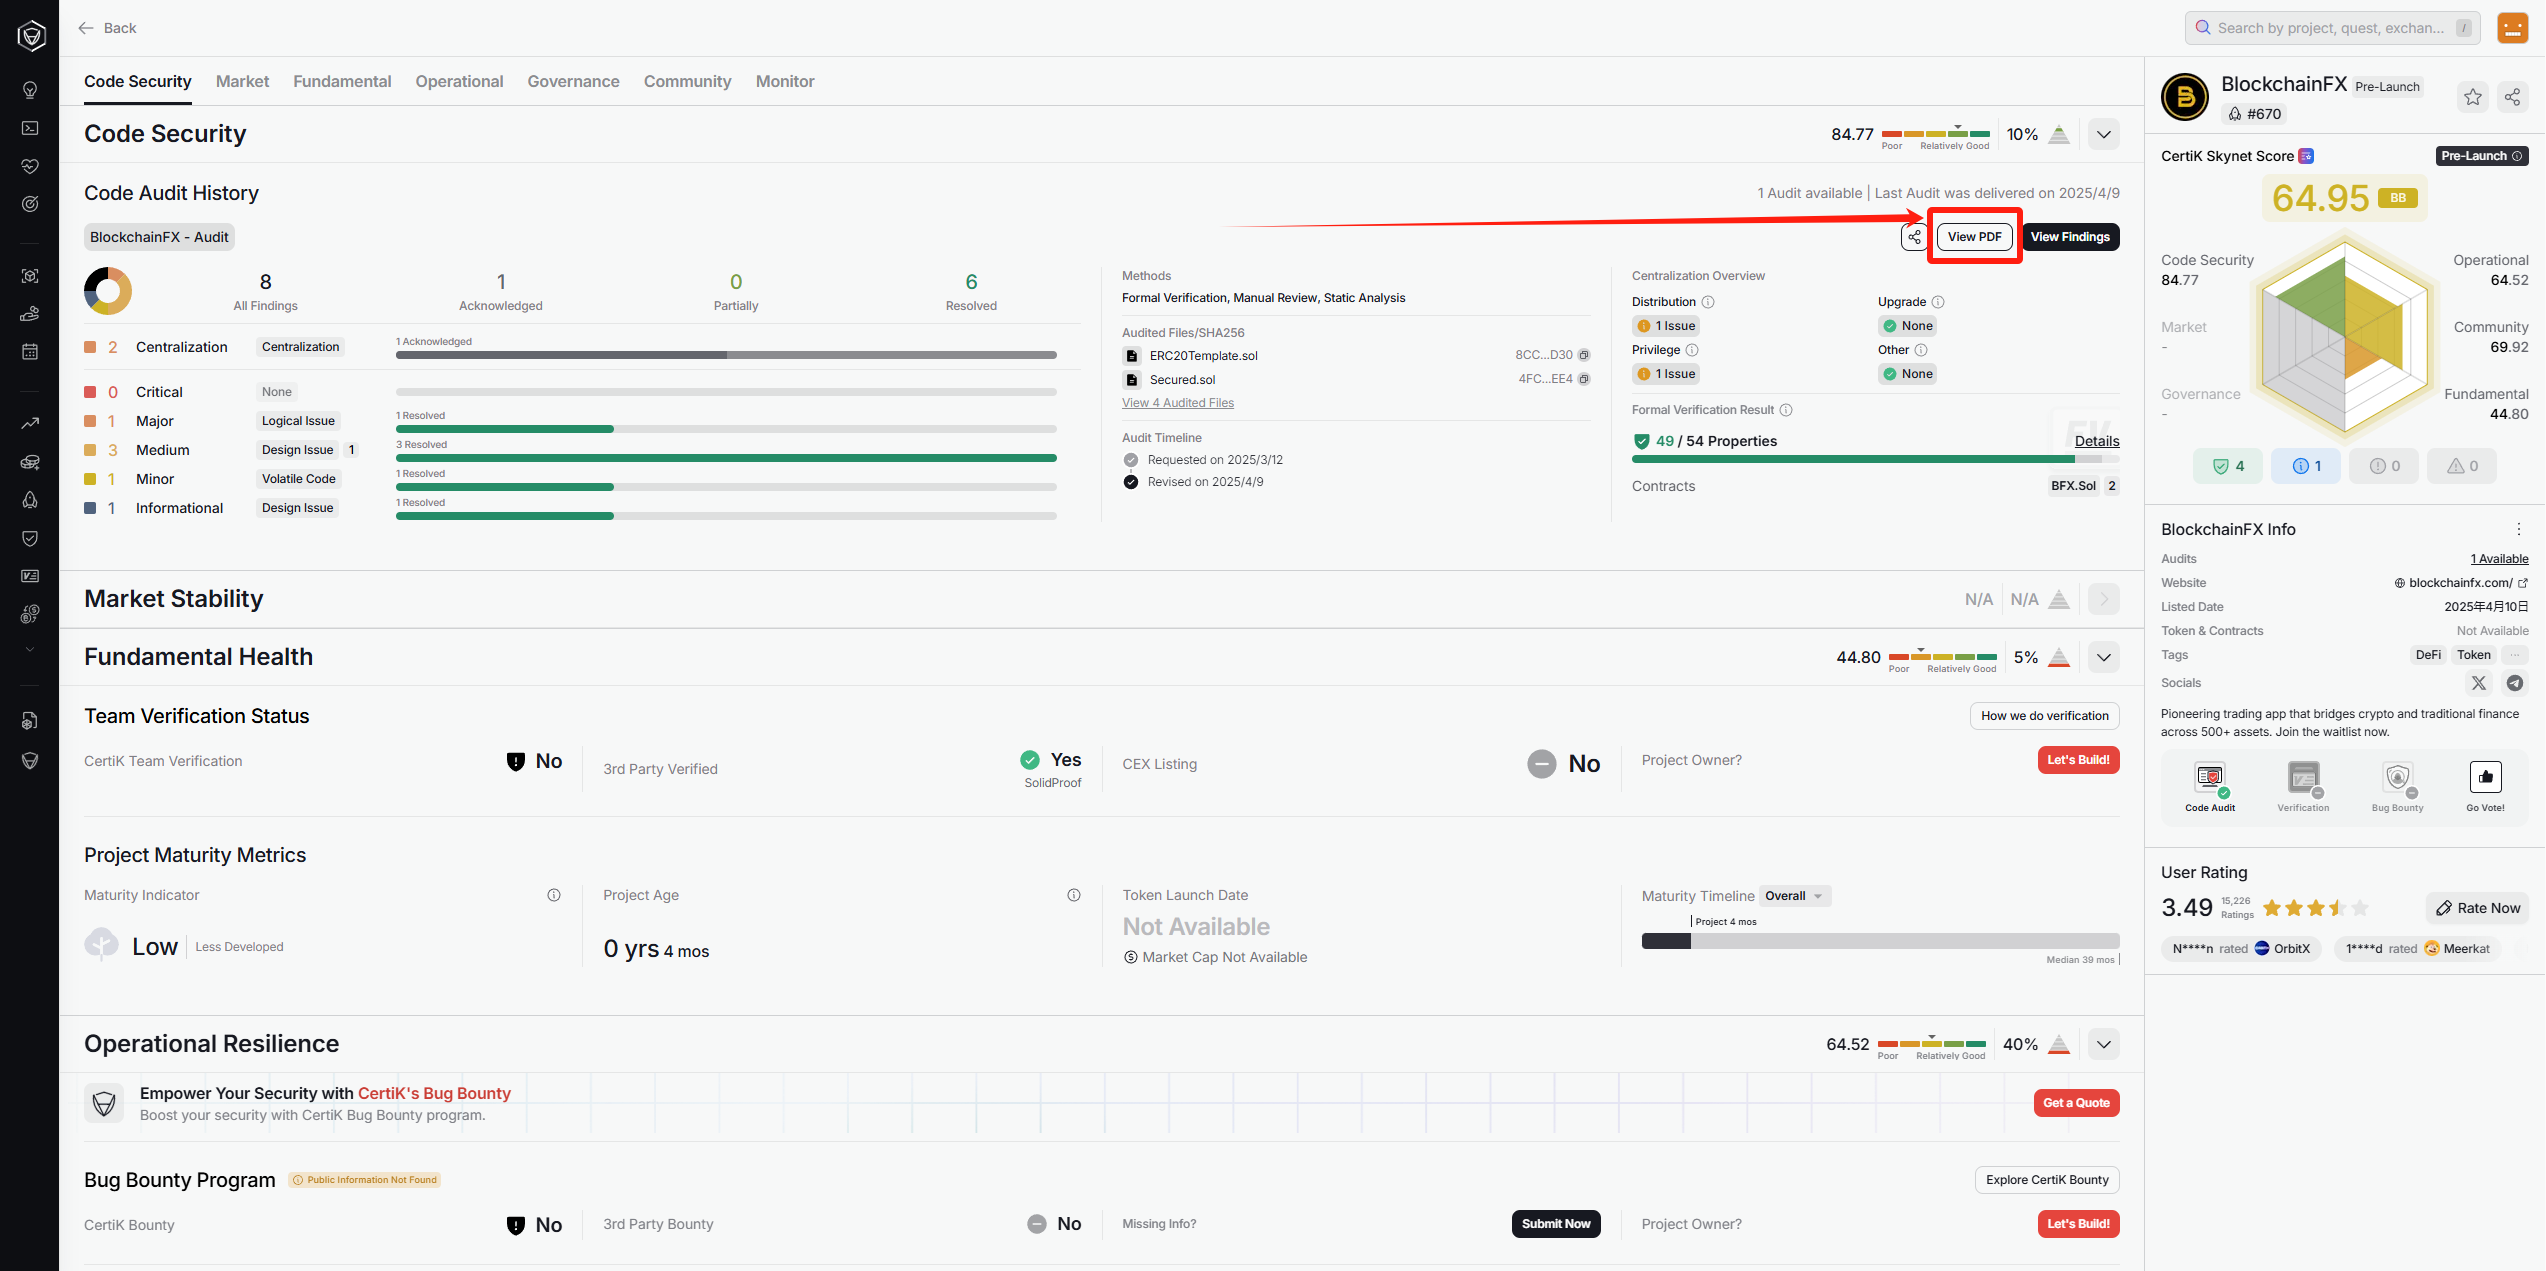Click info icon beside Distribution
Screen dimensions: 2546x1271
[x=1708, y=302]
